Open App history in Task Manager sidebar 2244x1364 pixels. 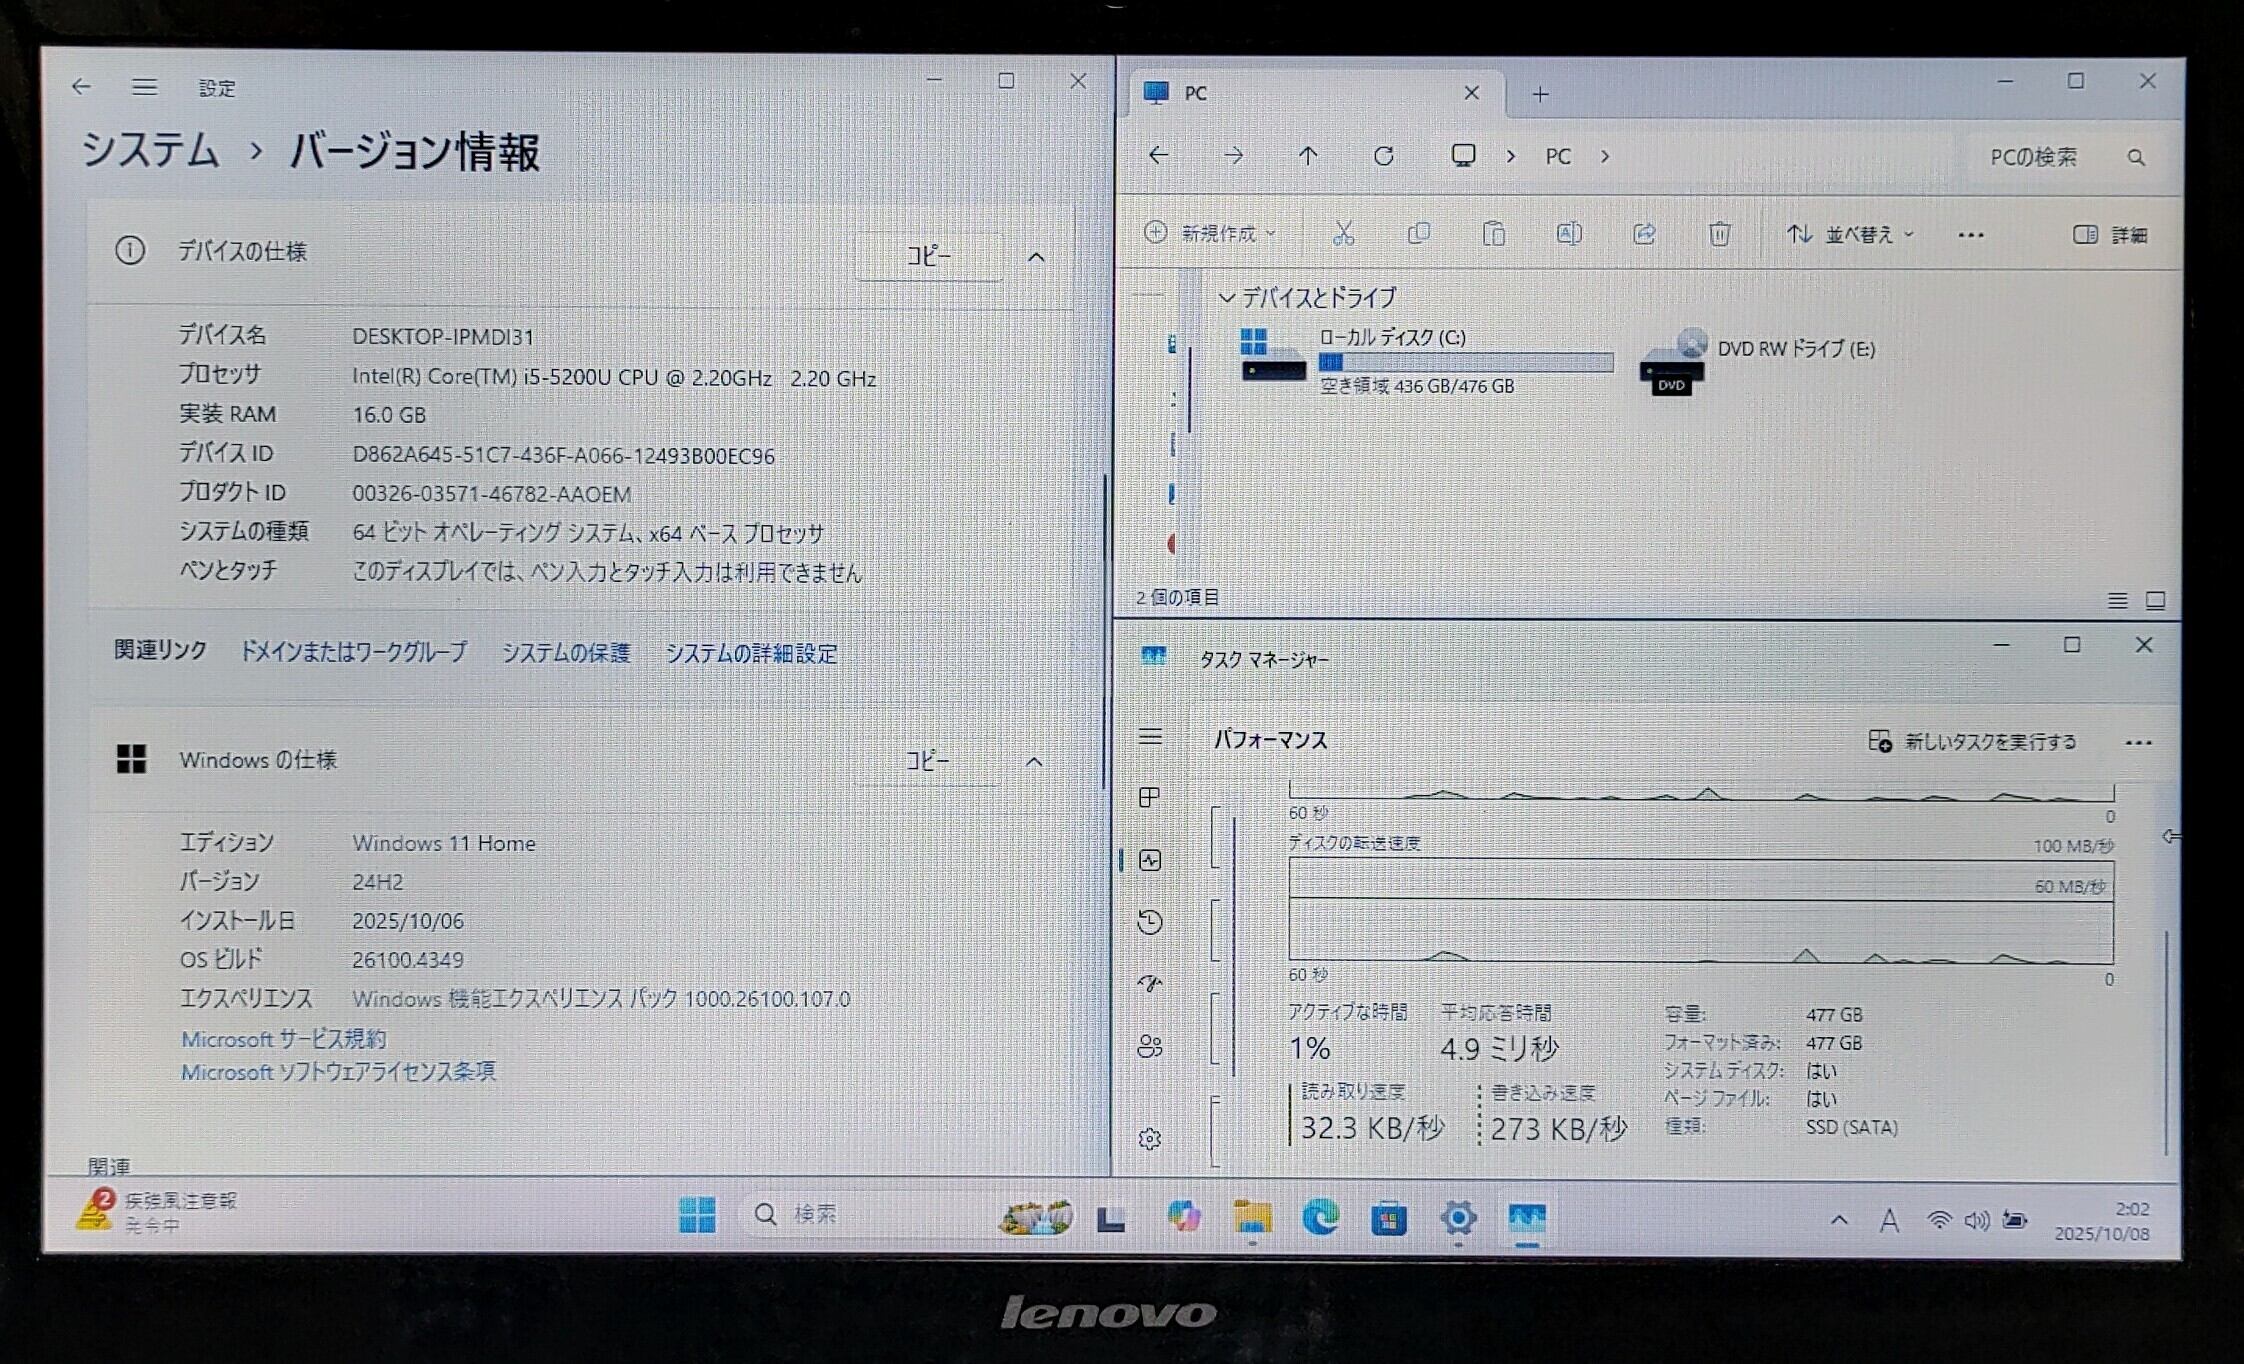click(x=1150, y=922)
